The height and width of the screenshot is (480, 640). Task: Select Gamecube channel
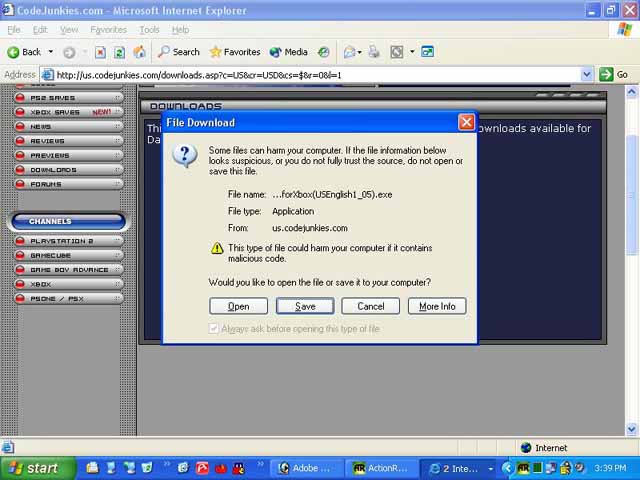point(69,256)
